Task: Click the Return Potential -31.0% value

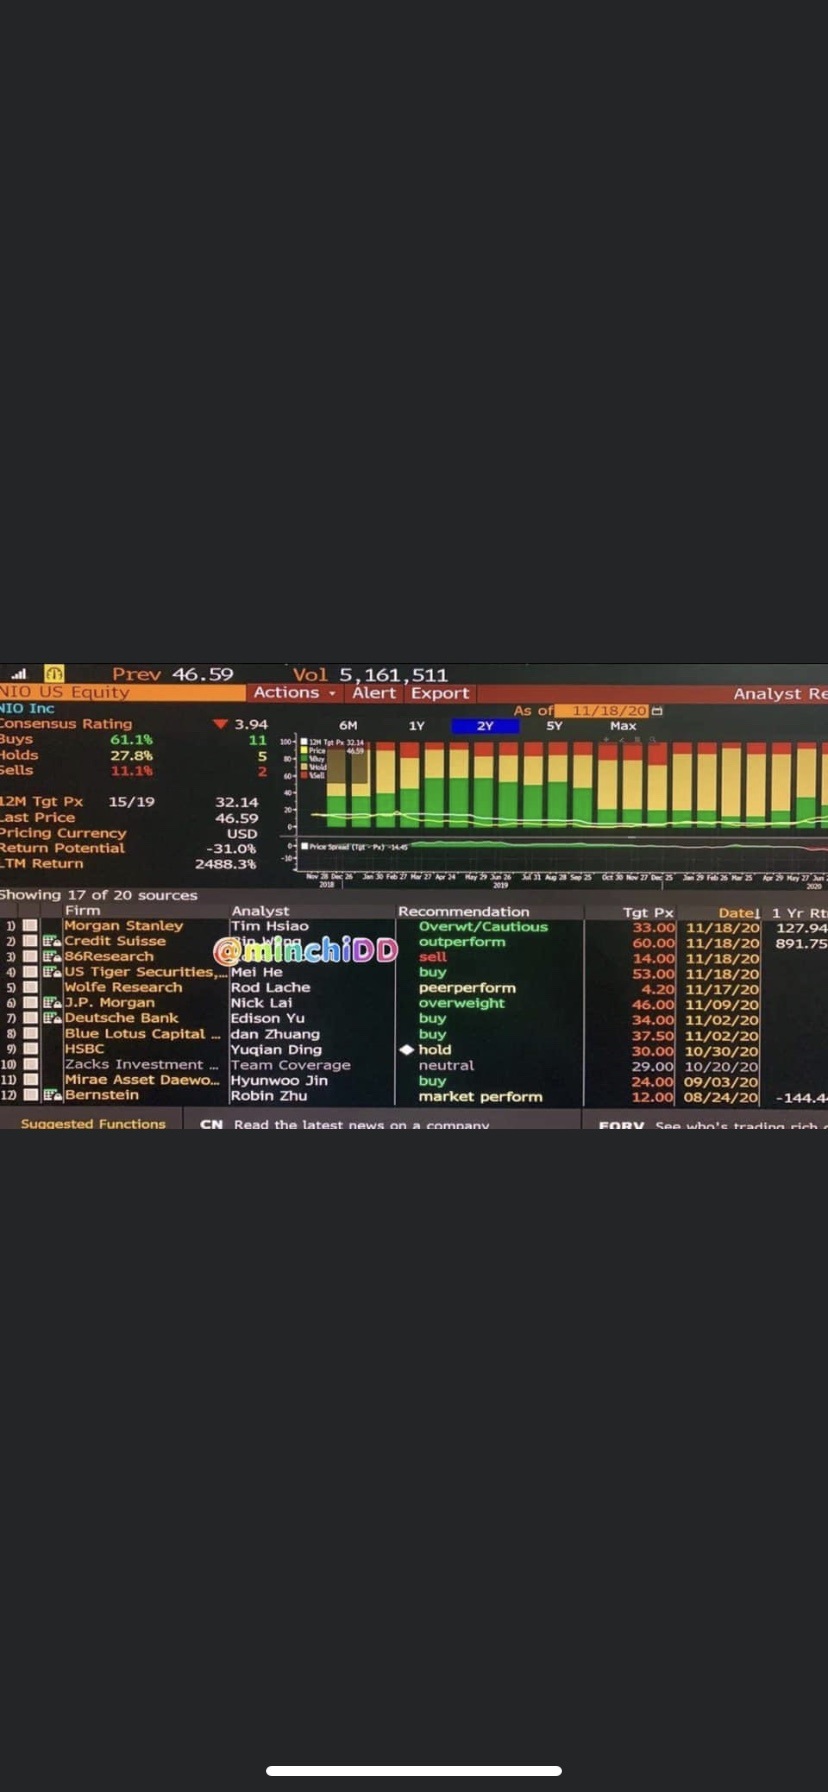Action: (231, 848)
